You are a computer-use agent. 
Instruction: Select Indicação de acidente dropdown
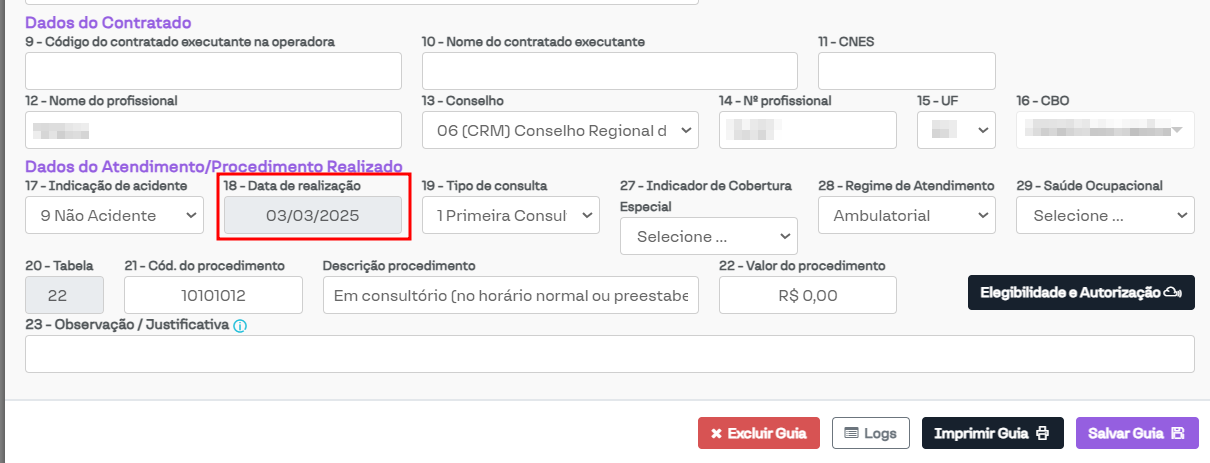[113, 215]
